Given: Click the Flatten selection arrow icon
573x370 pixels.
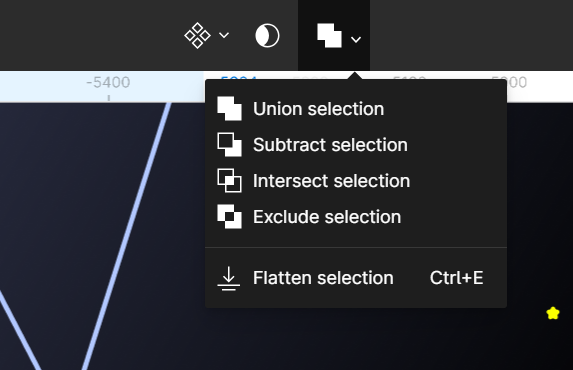Looking at the screenshot, I should 229,279.
